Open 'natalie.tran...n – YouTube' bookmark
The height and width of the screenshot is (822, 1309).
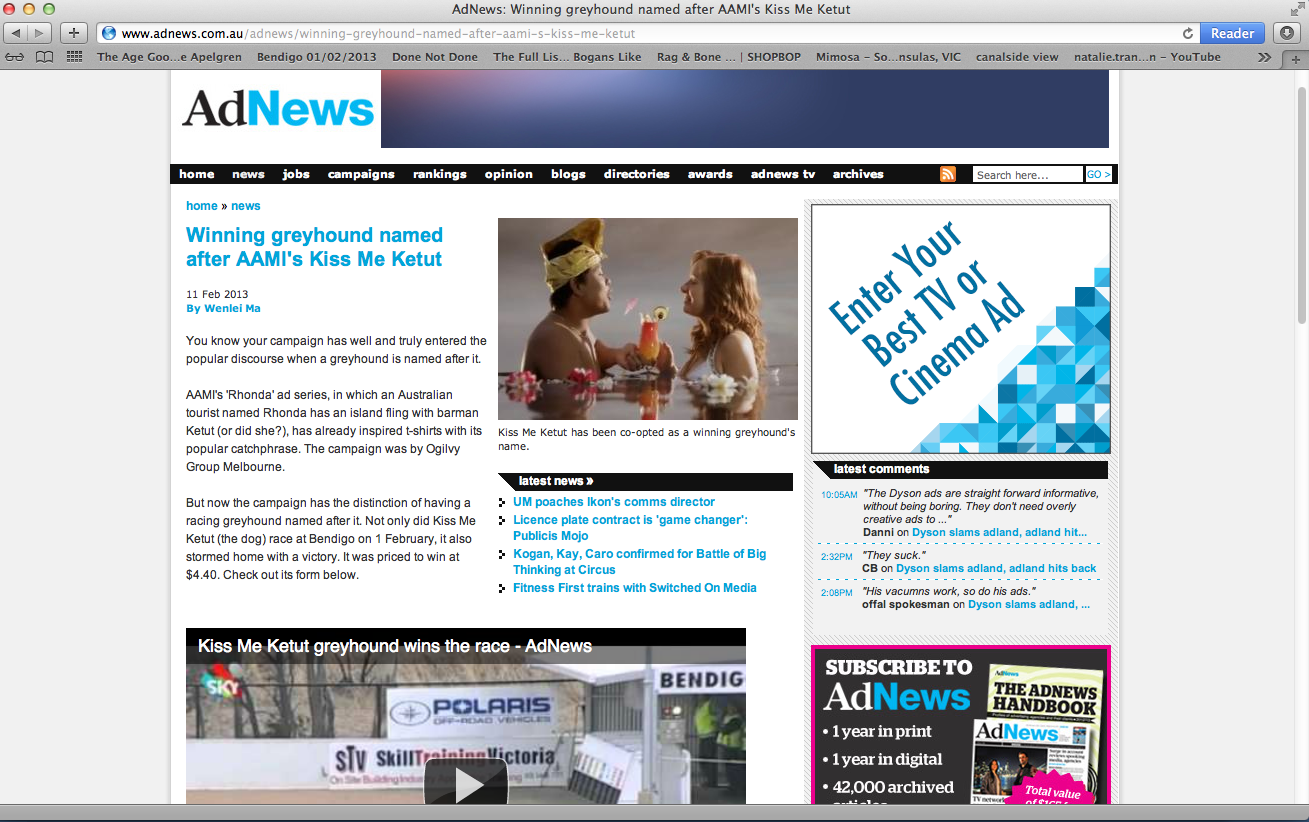click(1147, 57)
